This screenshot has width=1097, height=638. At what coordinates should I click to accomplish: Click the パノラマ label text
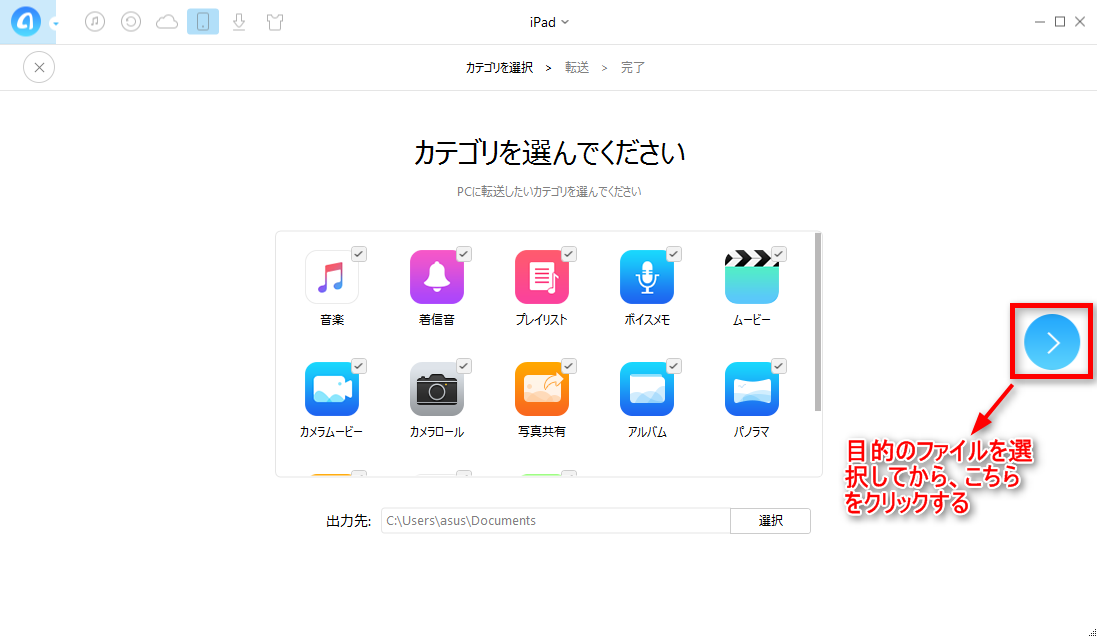[x=751, y=432]
